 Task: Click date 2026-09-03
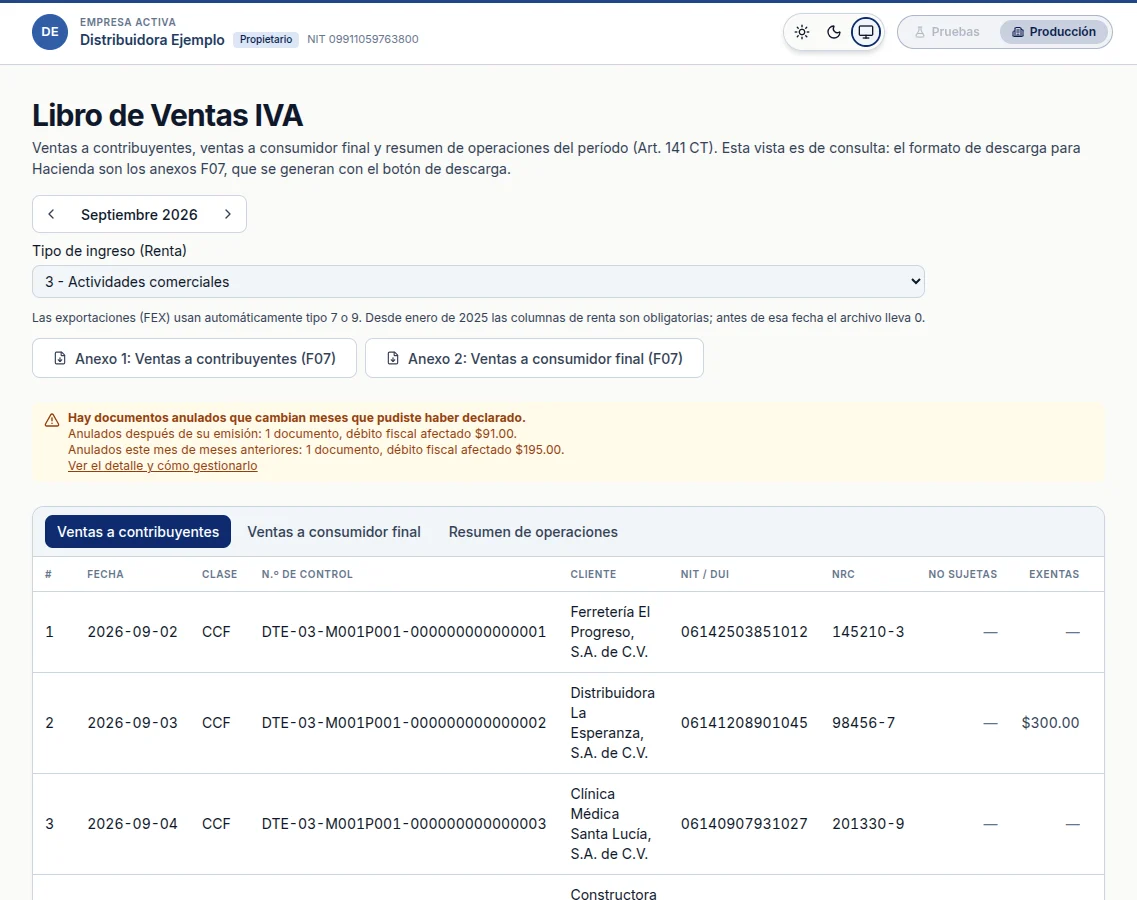pyautogui.click(x=133, y=722)
